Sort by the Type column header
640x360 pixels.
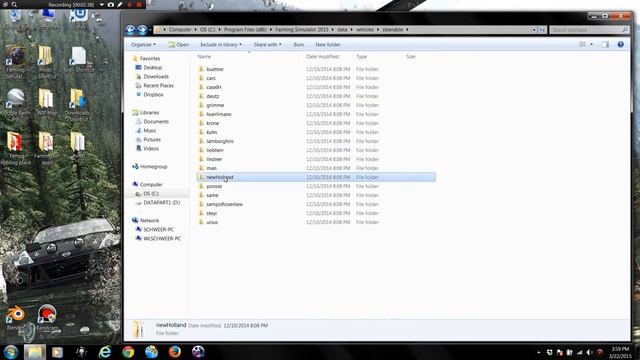tap(361, 57)
